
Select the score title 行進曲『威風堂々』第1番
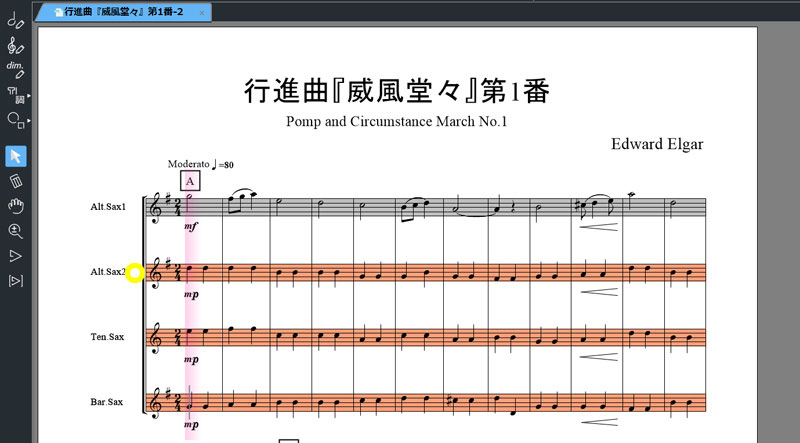(x=397, y=91)
